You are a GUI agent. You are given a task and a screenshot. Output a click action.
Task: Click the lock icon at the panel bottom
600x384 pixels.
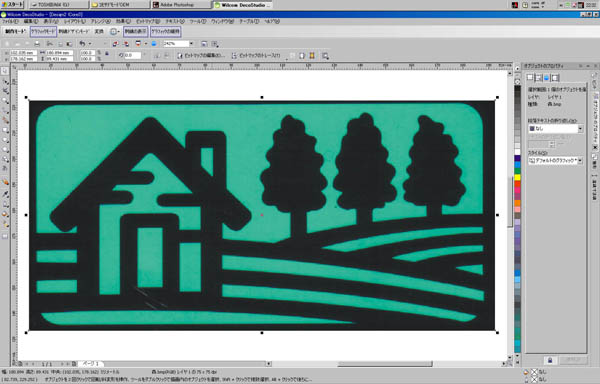click(550, 360)
